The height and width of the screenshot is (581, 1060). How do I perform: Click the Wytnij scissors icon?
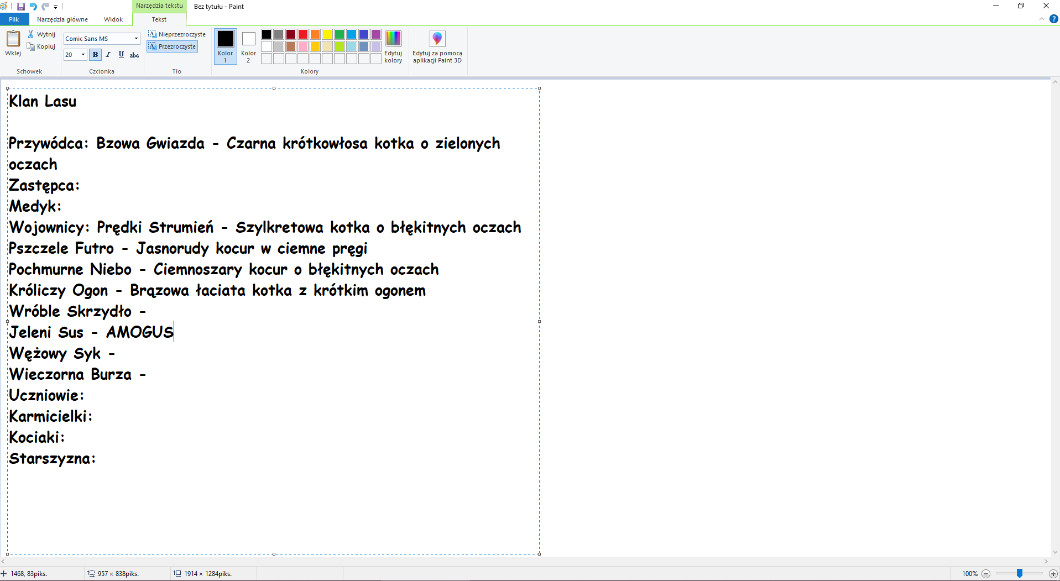pos(31,34)
